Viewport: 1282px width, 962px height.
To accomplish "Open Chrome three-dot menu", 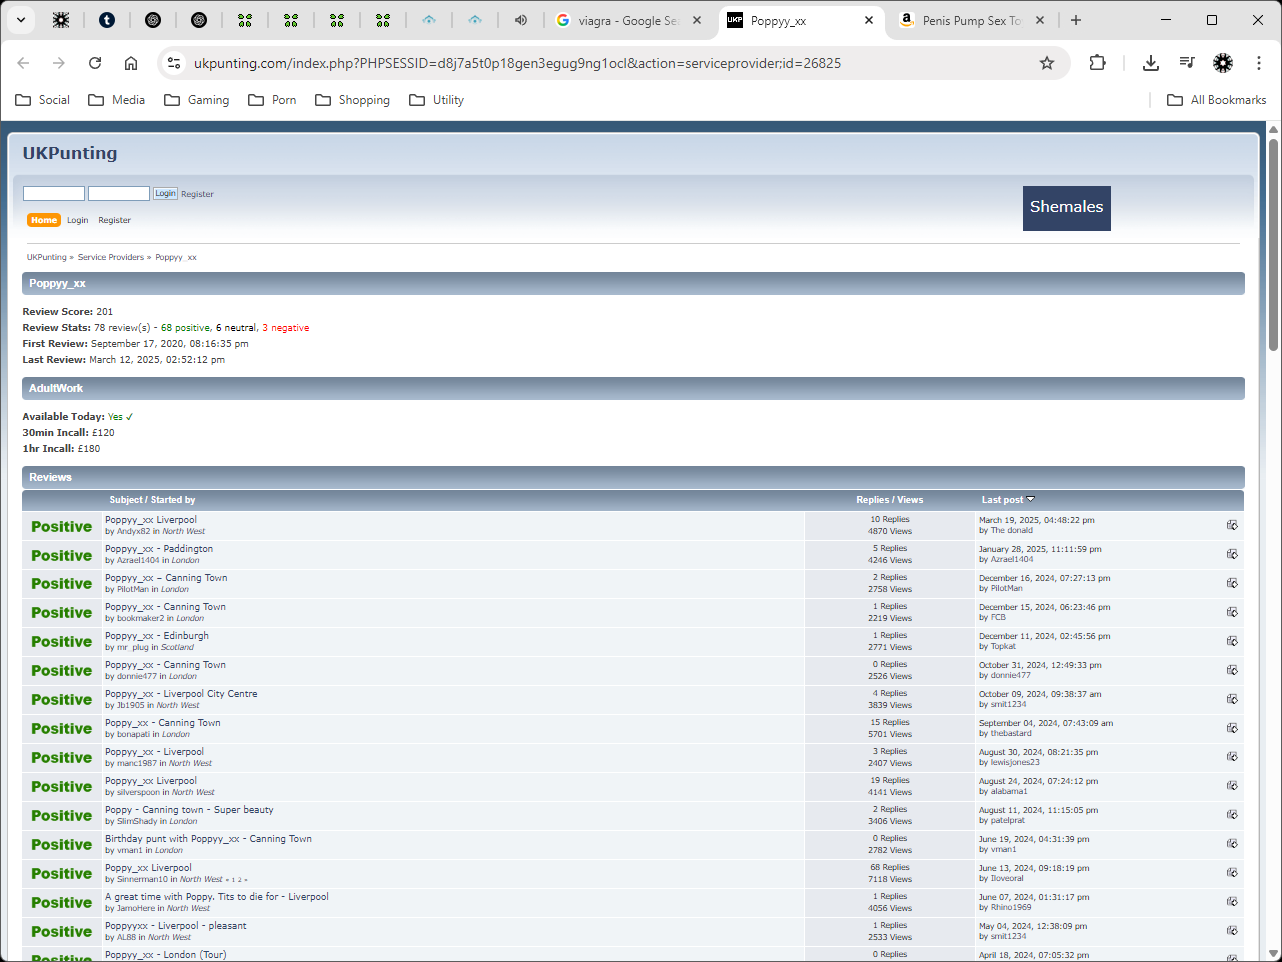I will [x=1259, y=63].
